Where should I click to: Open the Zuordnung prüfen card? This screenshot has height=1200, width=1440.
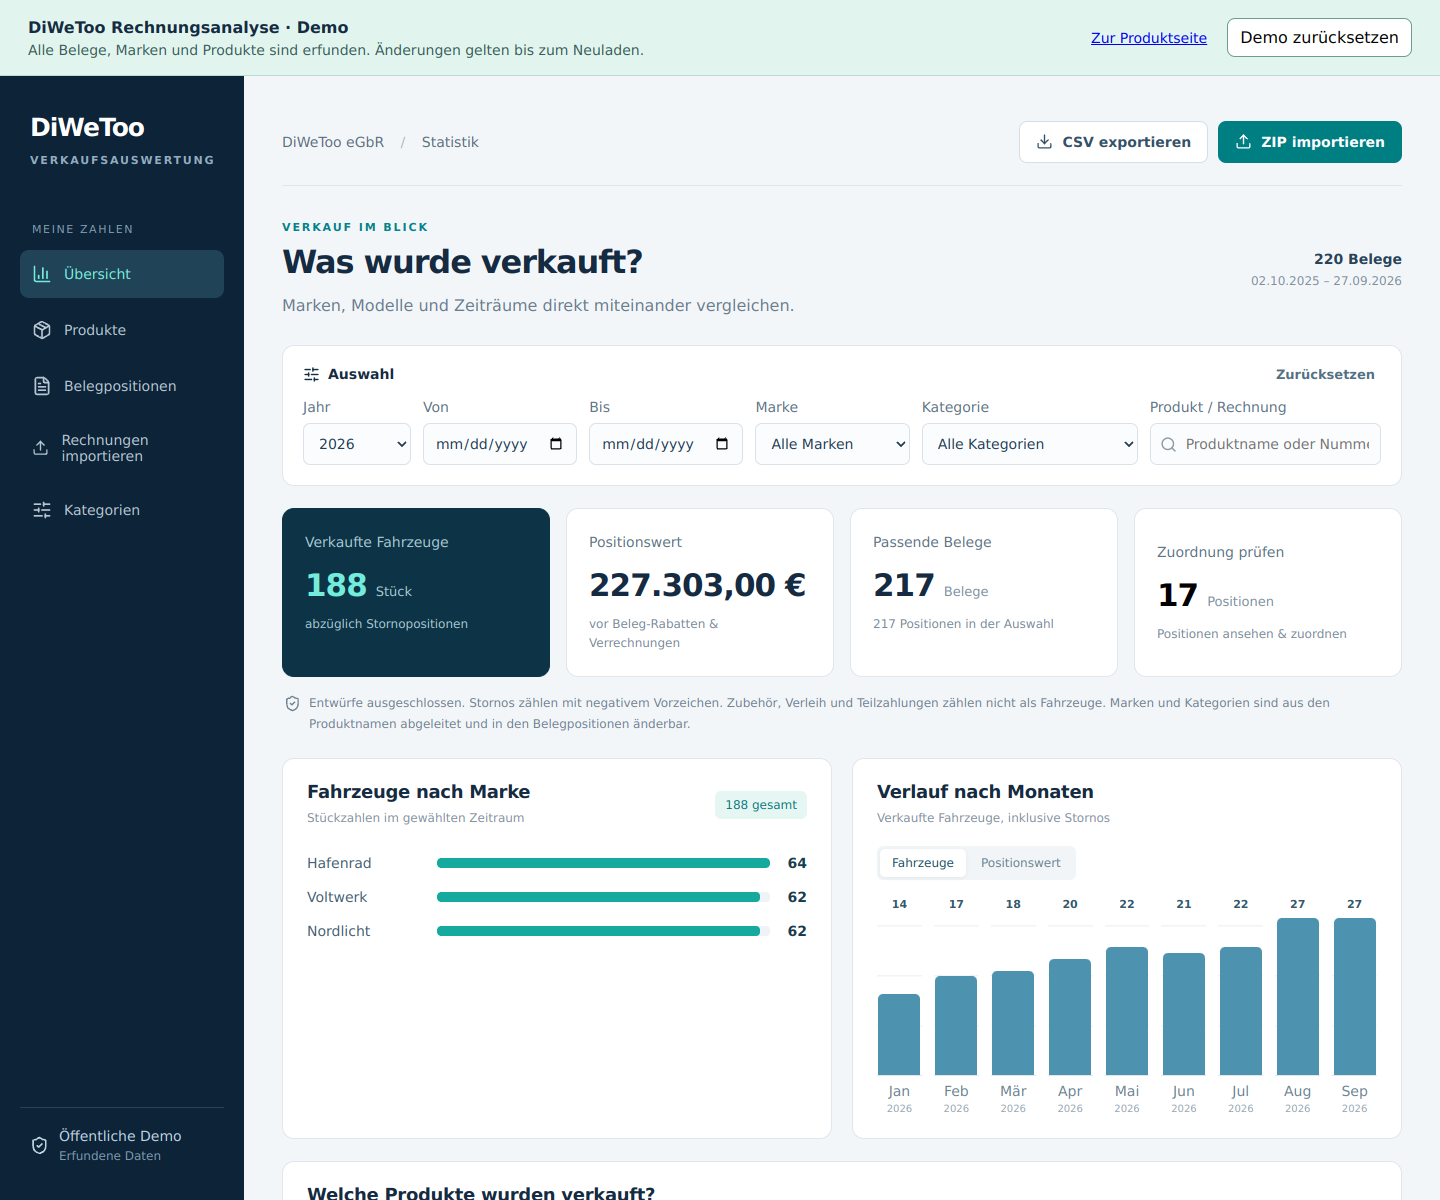point(1268,592)
